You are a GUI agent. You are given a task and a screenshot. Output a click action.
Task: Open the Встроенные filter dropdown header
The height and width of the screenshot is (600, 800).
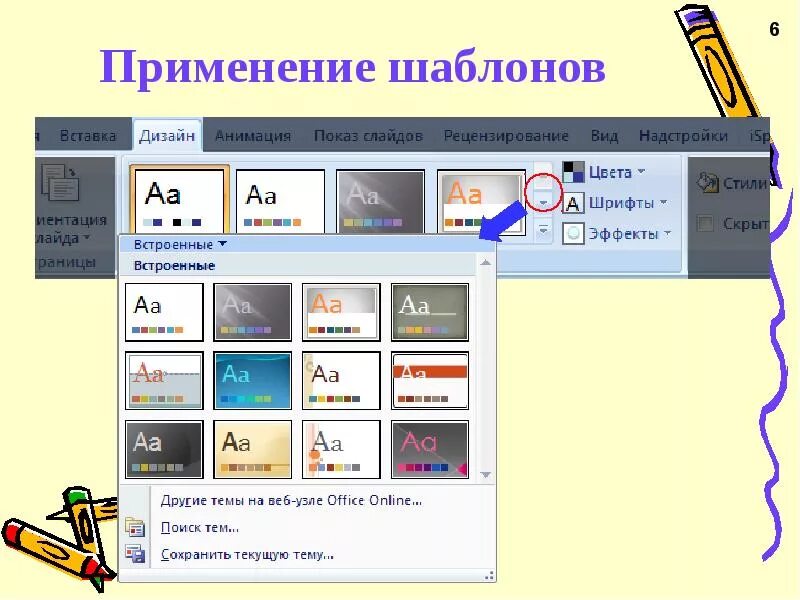[180, 244]
